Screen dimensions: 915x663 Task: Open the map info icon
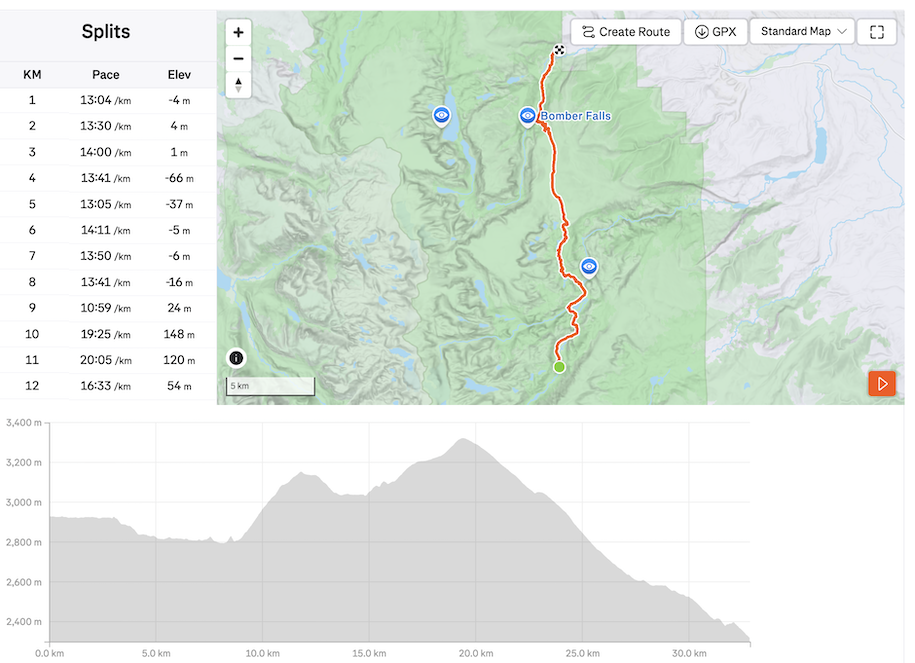236,357
